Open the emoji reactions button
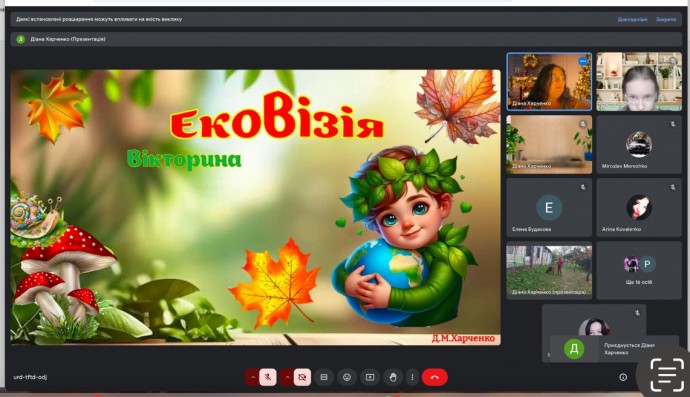Viewport: 690px width, 397px height. [x=347, y=377]
